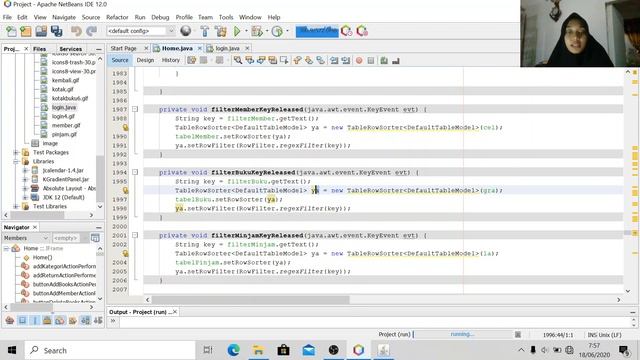Click the Build Project hammer icon

[x=205, y=31]
